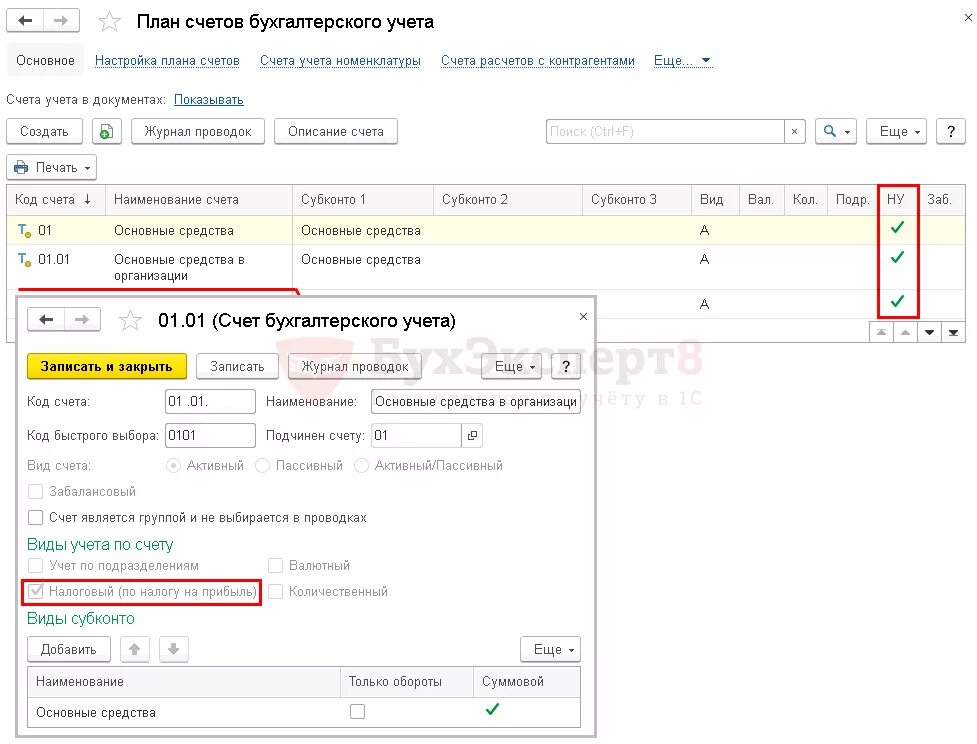This screenshot has width=977, height=744.
Task: Click the Суммовой checkmark for Основные средства
Action: pos(492,709)
